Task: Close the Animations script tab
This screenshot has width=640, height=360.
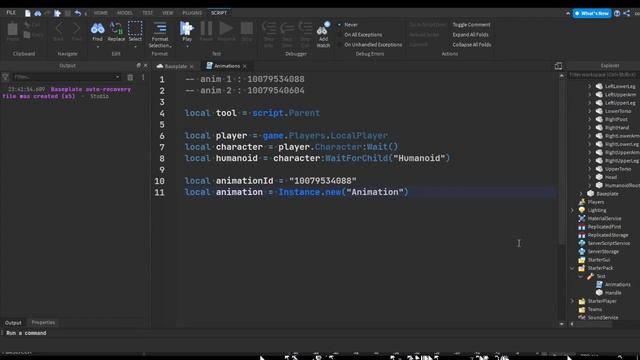Action: 244,66
